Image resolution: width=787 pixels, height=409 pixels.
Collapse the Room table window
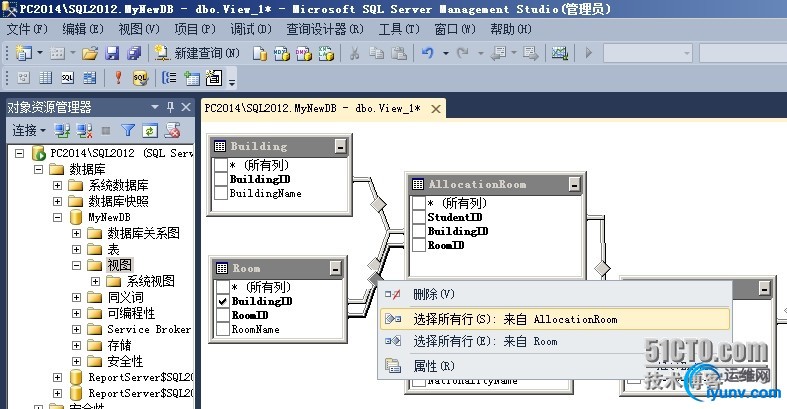[336, 268]
